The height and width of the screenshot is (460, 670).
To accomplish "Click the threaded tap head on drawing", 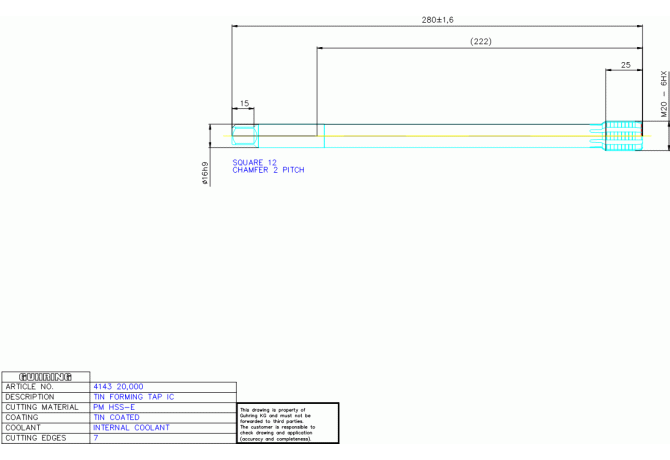I will tap(623, 136).
